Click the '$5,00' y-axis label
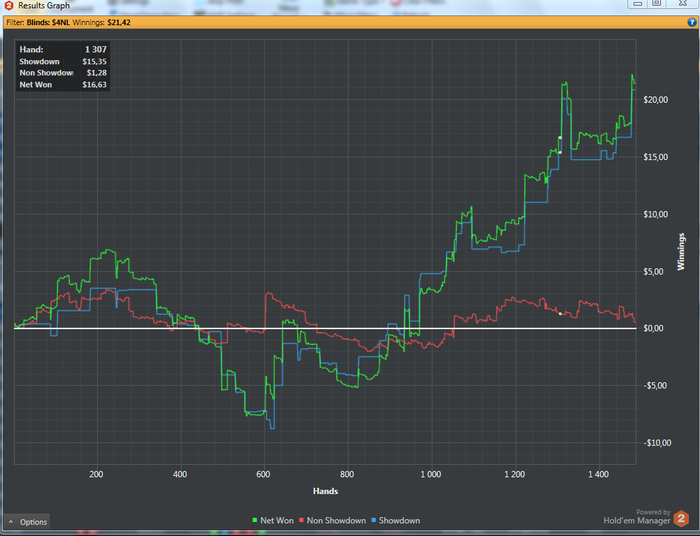 654,271
